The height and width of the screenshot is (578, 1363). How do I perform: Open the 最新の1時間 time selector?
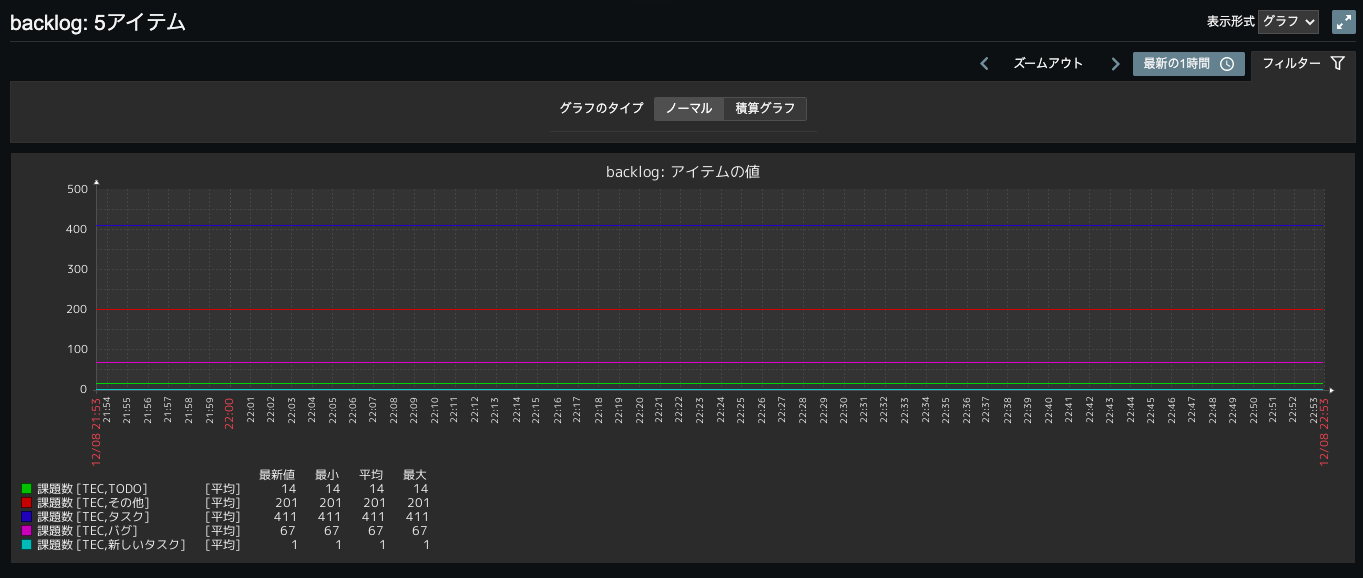pos(1188,64)
